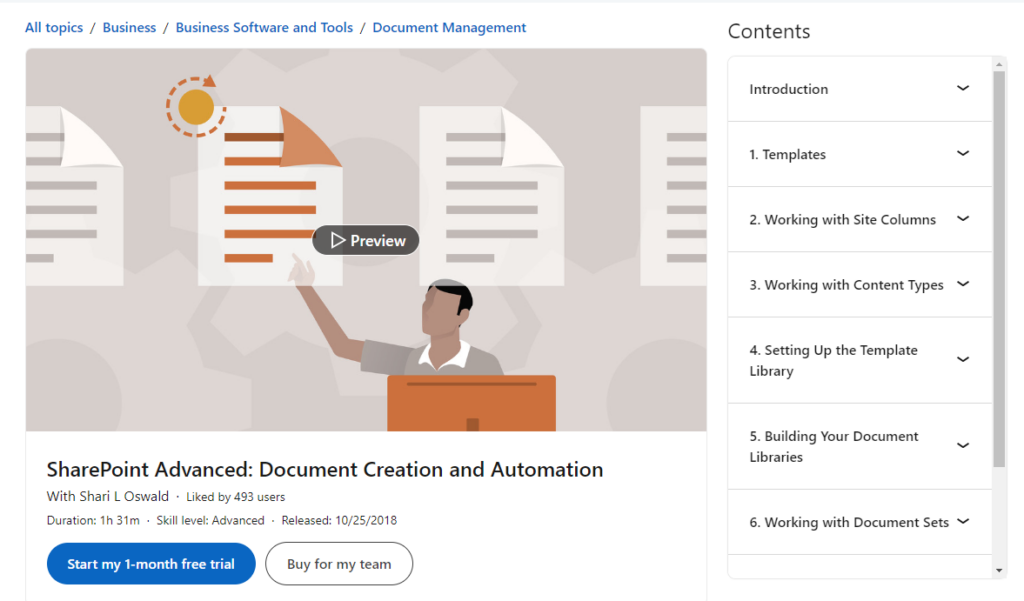Click the Introduction section title

click(788, 89)
